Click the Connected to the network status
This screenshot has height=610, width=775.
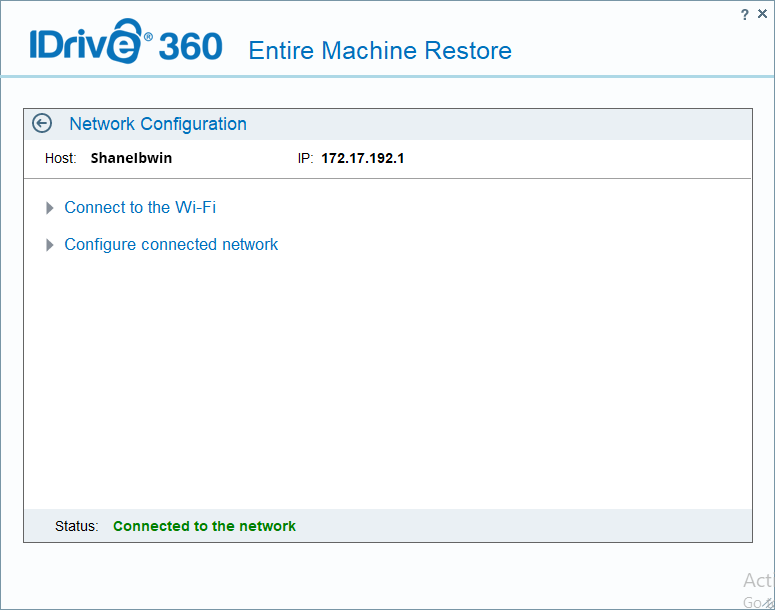204,526
